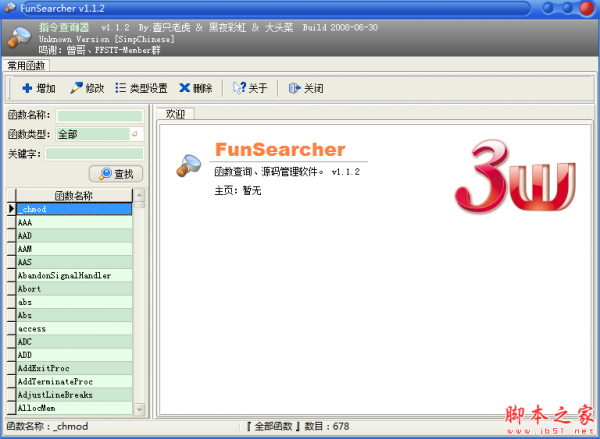Click the 关闭 (close) door icon

pyautogui.click(x=294, y=88)
